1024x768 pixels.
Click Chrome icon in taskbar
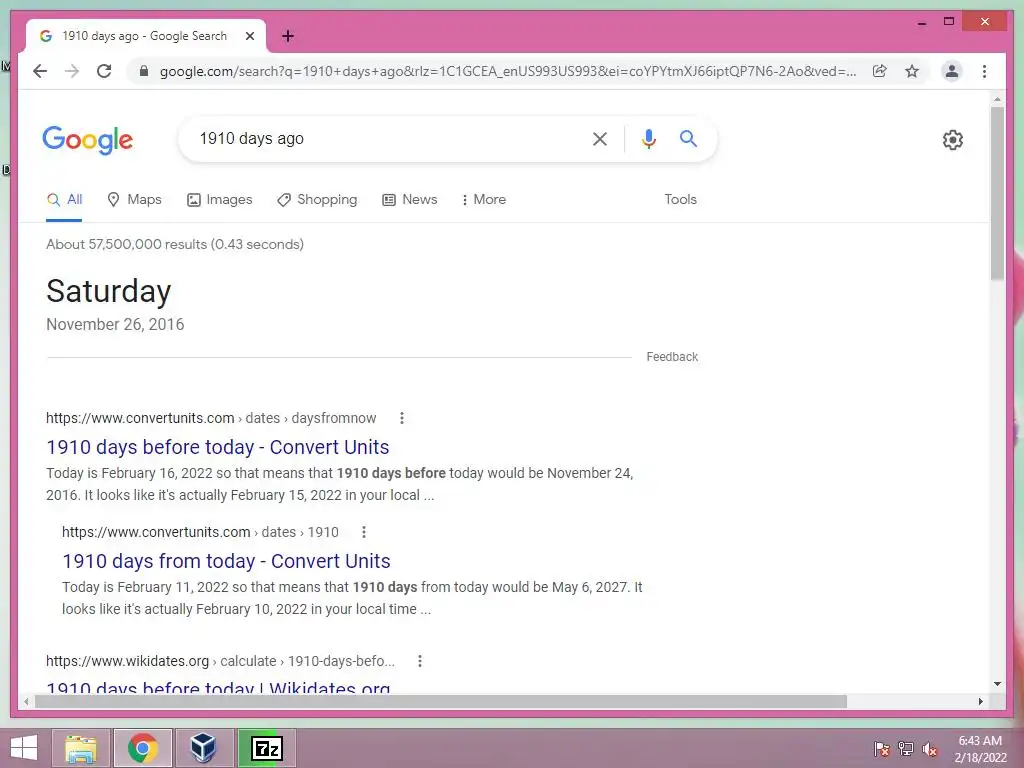point(143,748)
